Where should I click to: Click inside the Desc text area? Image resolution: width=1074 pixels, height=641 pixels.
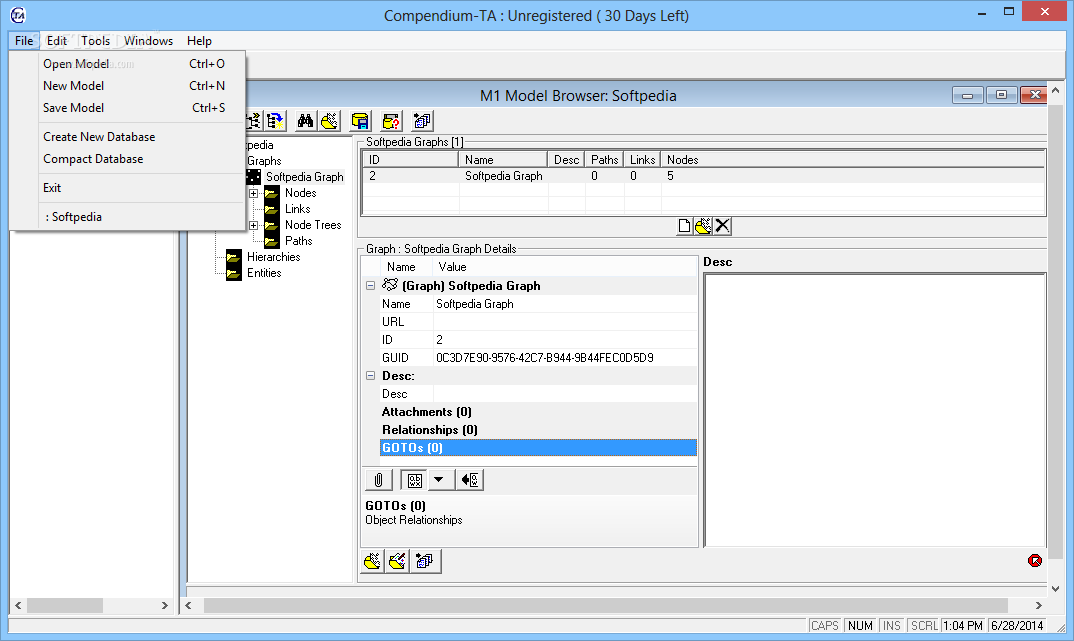tap(875, 410)
